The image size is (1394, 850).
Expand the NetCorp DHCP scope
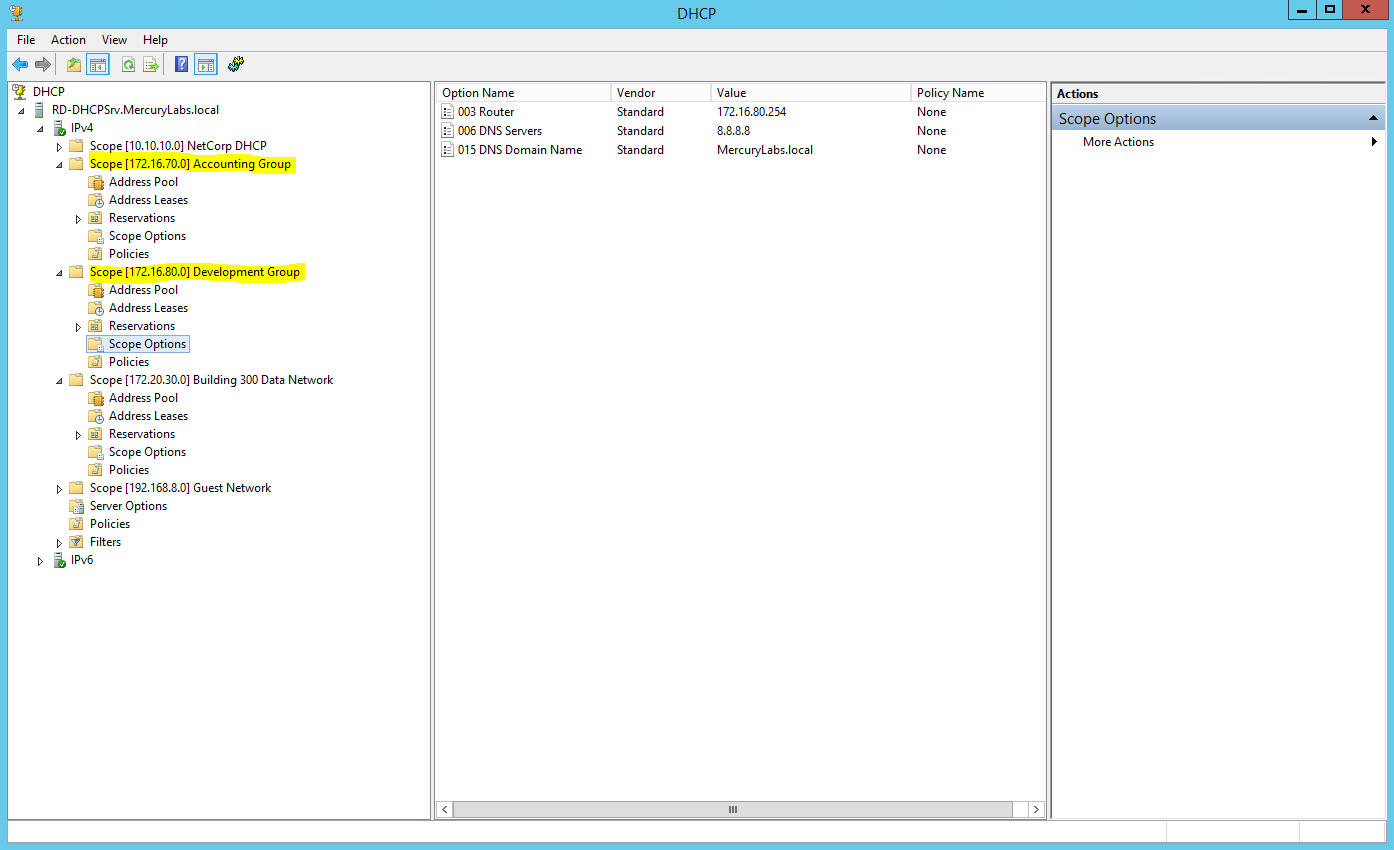pos(59,147)
